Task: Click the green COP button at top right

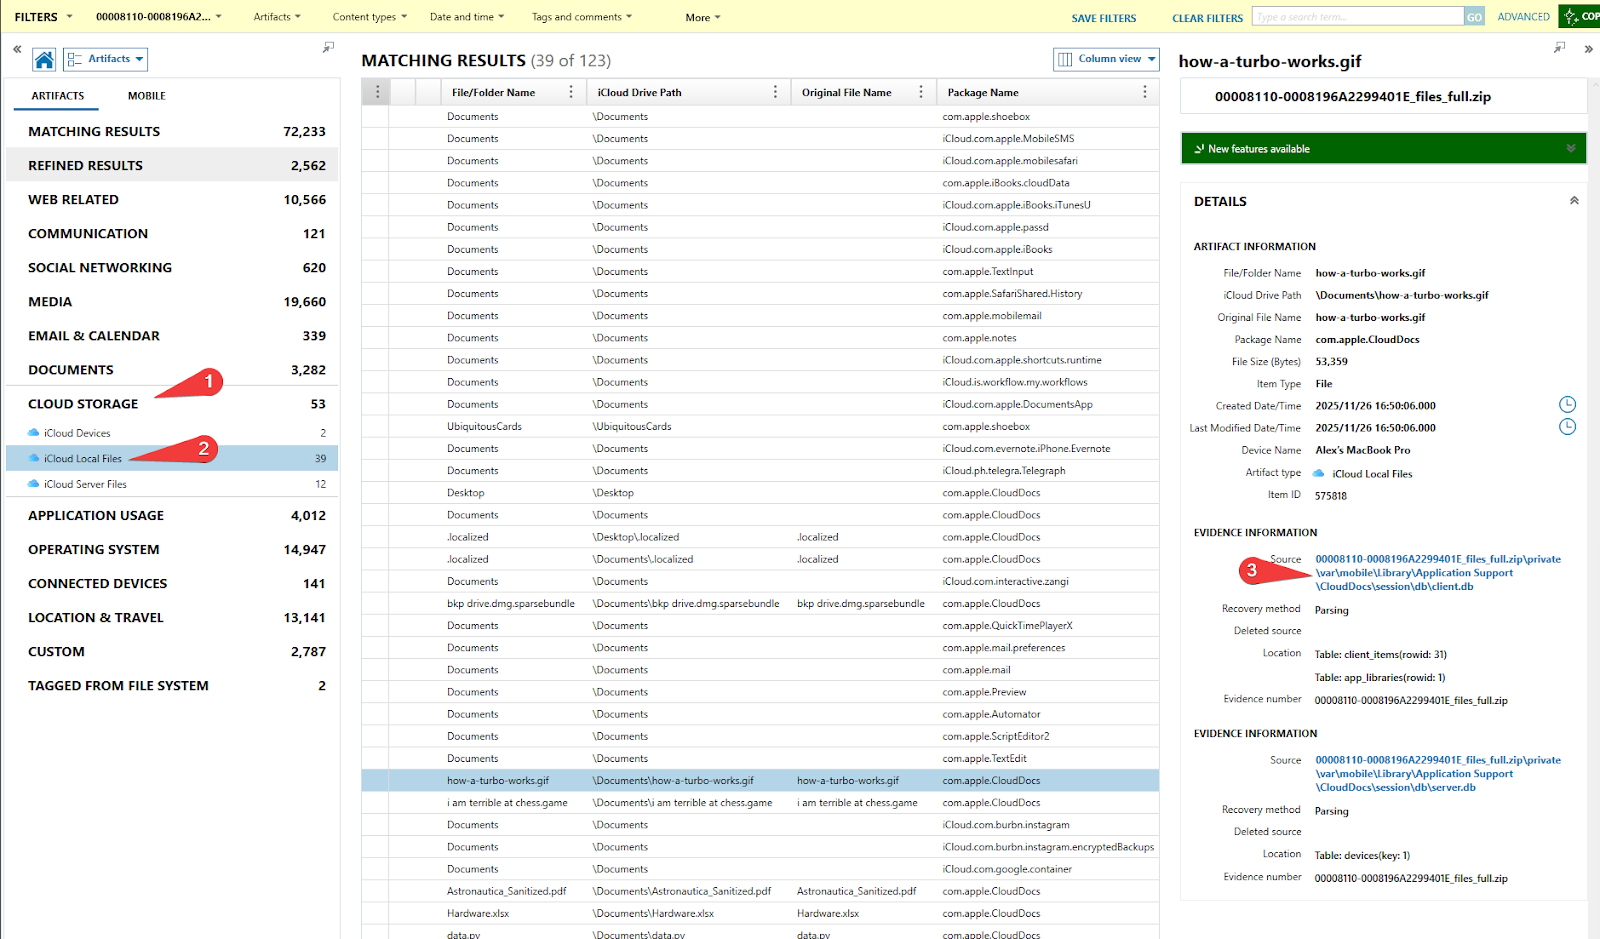Action: coord(1580,16)
